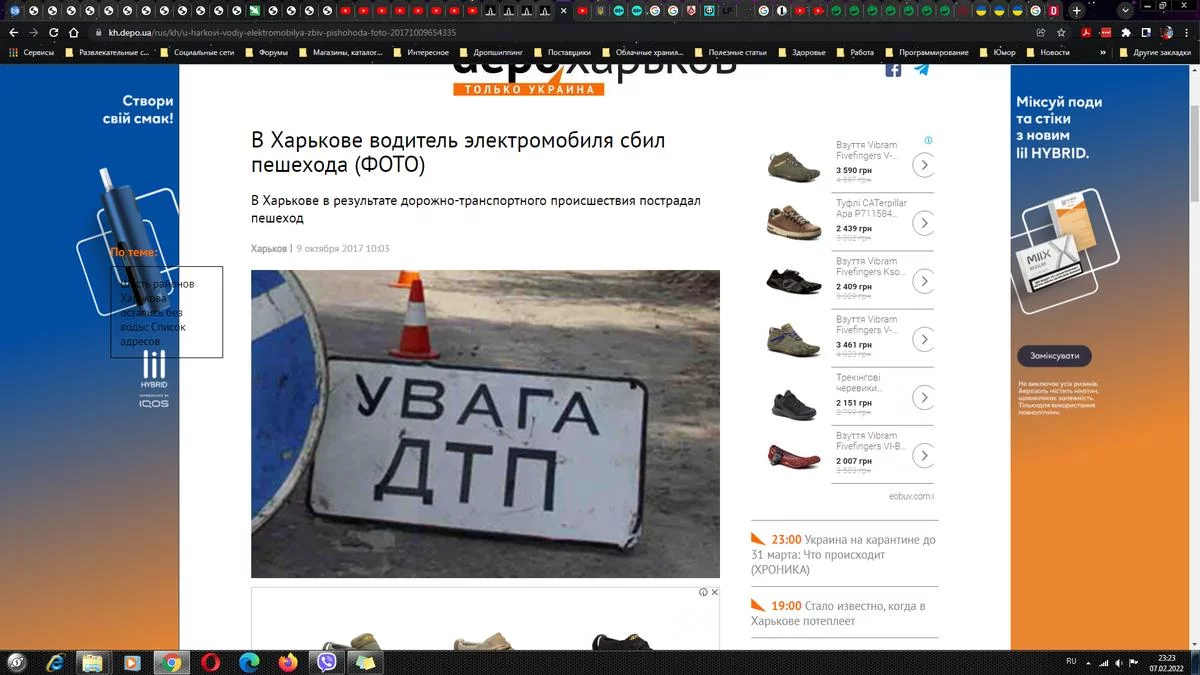Open the 23:00 quarantine chronicle news link
This screenshot has height=675, width=1200.
pos(844,554)
